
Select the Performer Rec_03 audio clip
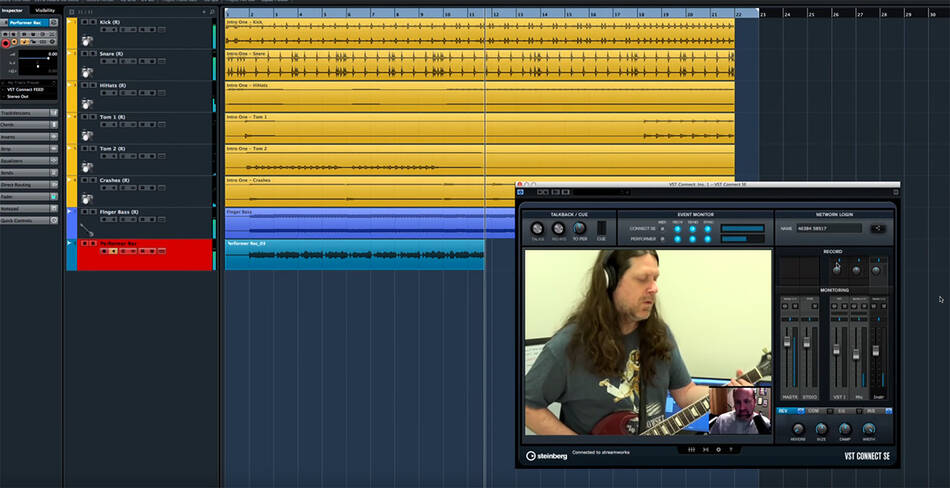(354, 255)
